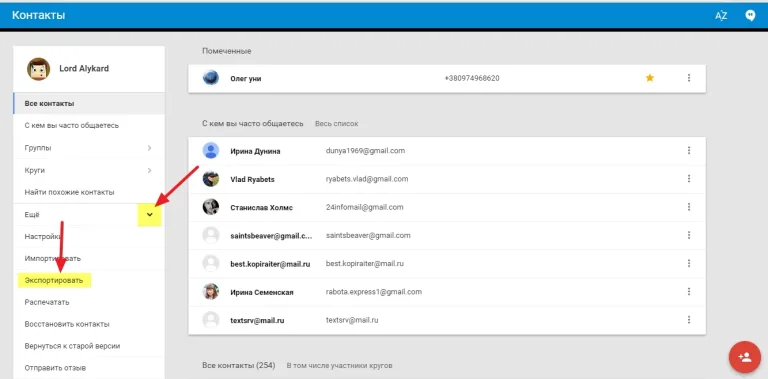This screenshot has height=379, width=768.
Task: Open more options for Vlad Ryabets
Action: (689, 179)
